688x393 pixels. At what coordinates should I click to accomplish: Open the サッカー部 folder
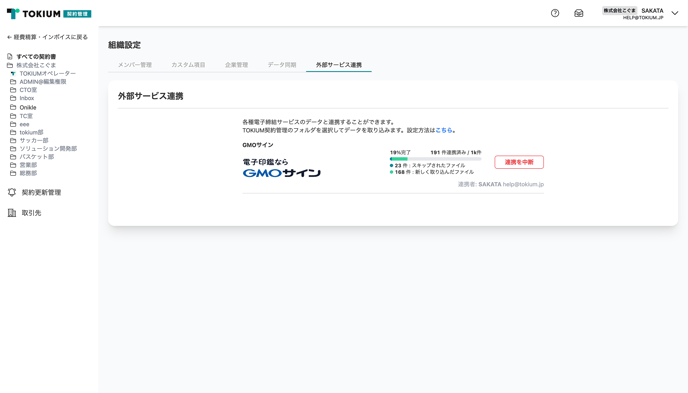tap(34, 140)
